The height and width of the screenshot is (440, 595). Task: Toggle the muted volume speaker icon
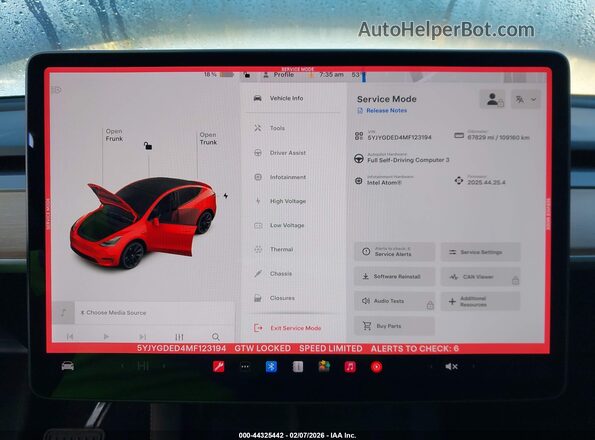tap(451, 366)
